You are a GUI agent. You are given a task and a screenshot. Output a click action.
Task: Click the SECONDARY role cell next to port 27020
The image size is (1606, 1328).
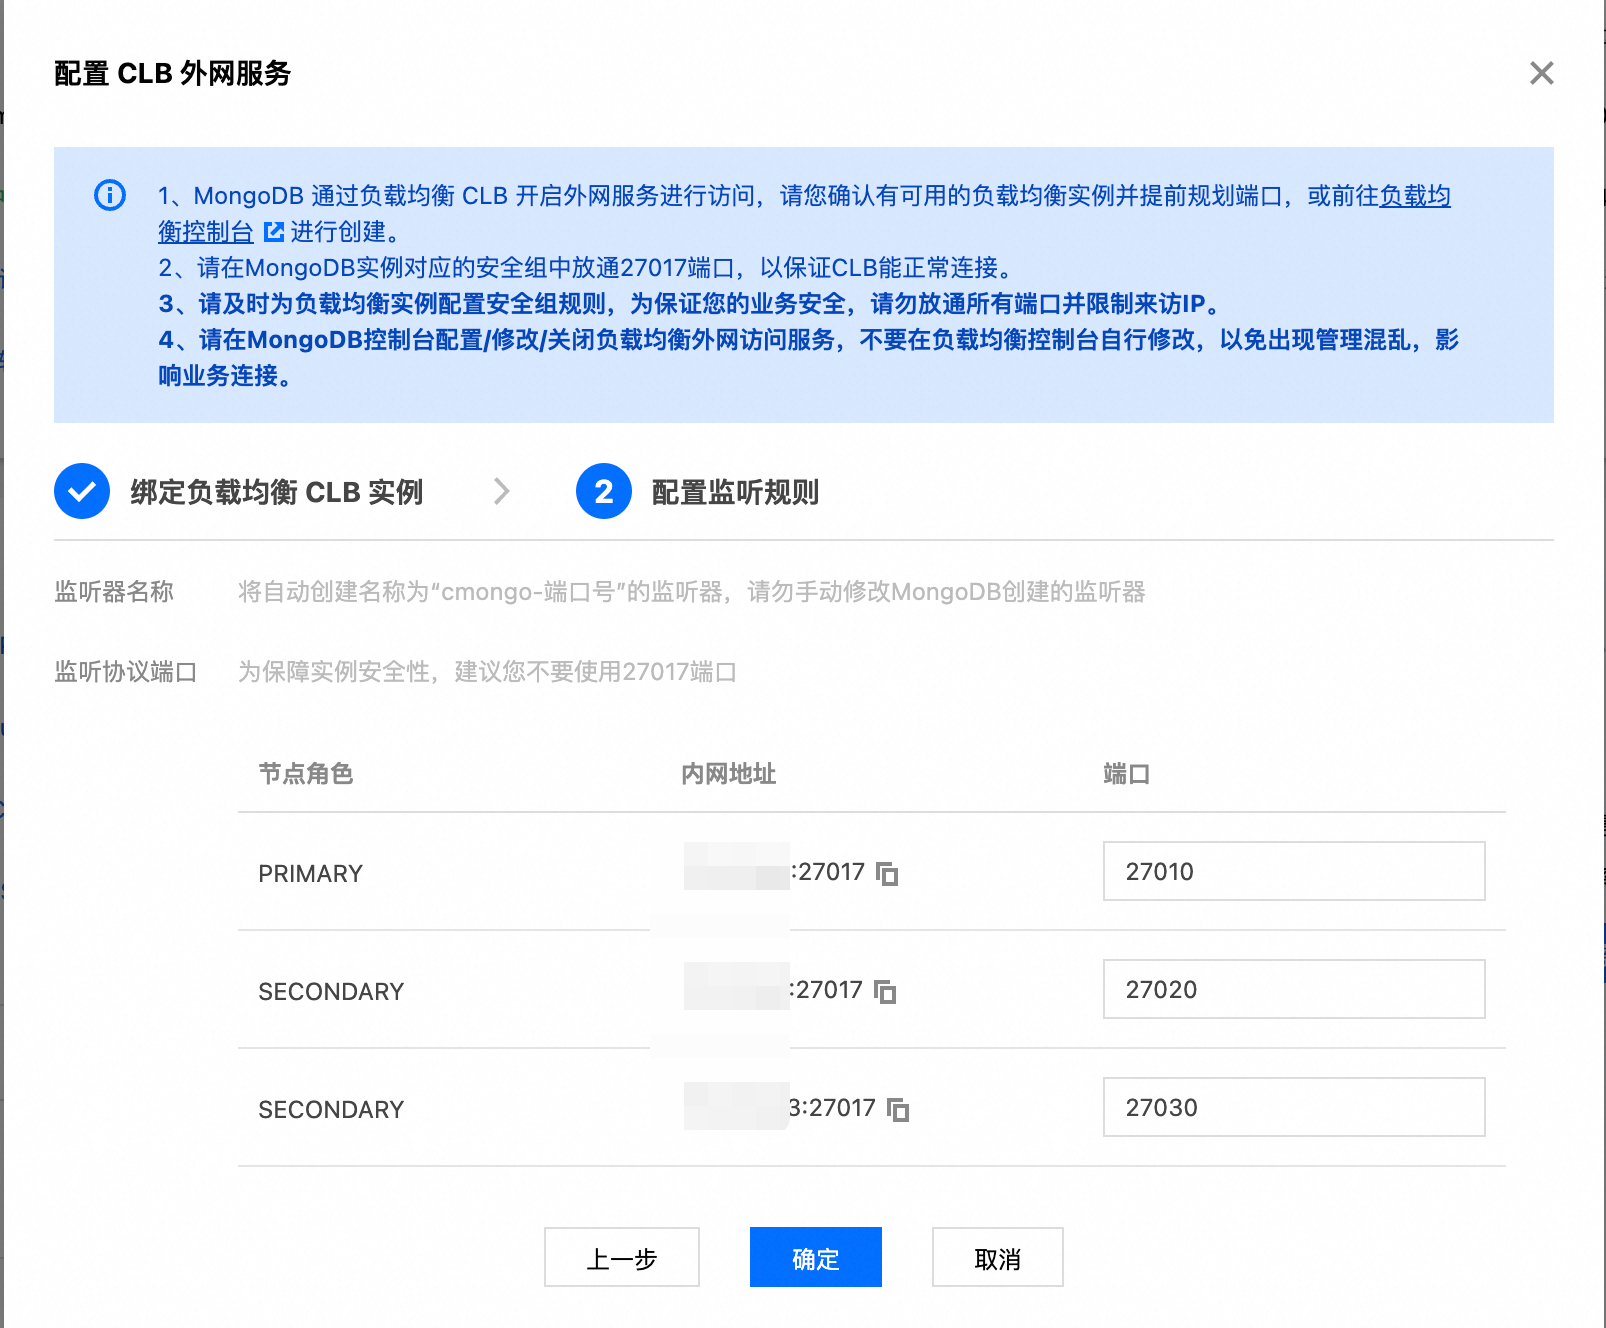[x=331, y=992]
